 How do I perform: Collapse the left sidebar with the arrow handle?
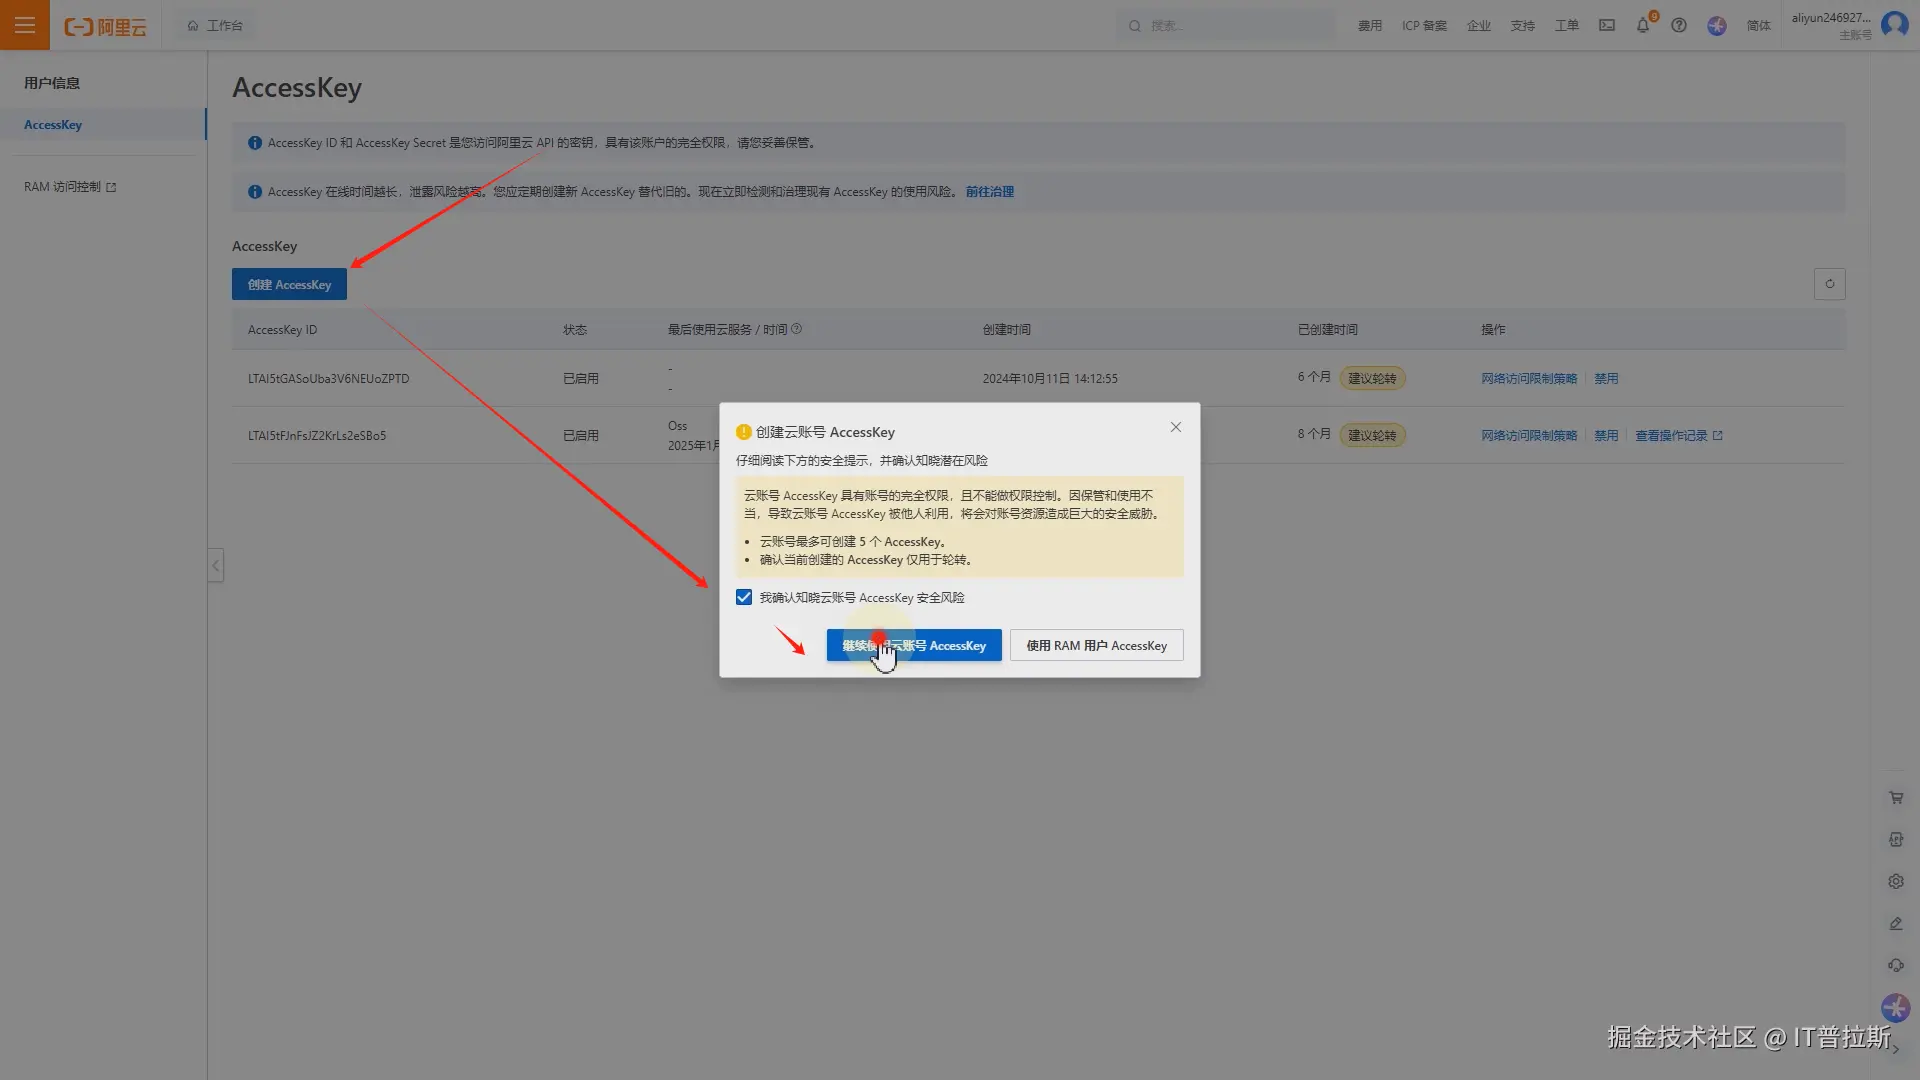(x=215, y=566)
